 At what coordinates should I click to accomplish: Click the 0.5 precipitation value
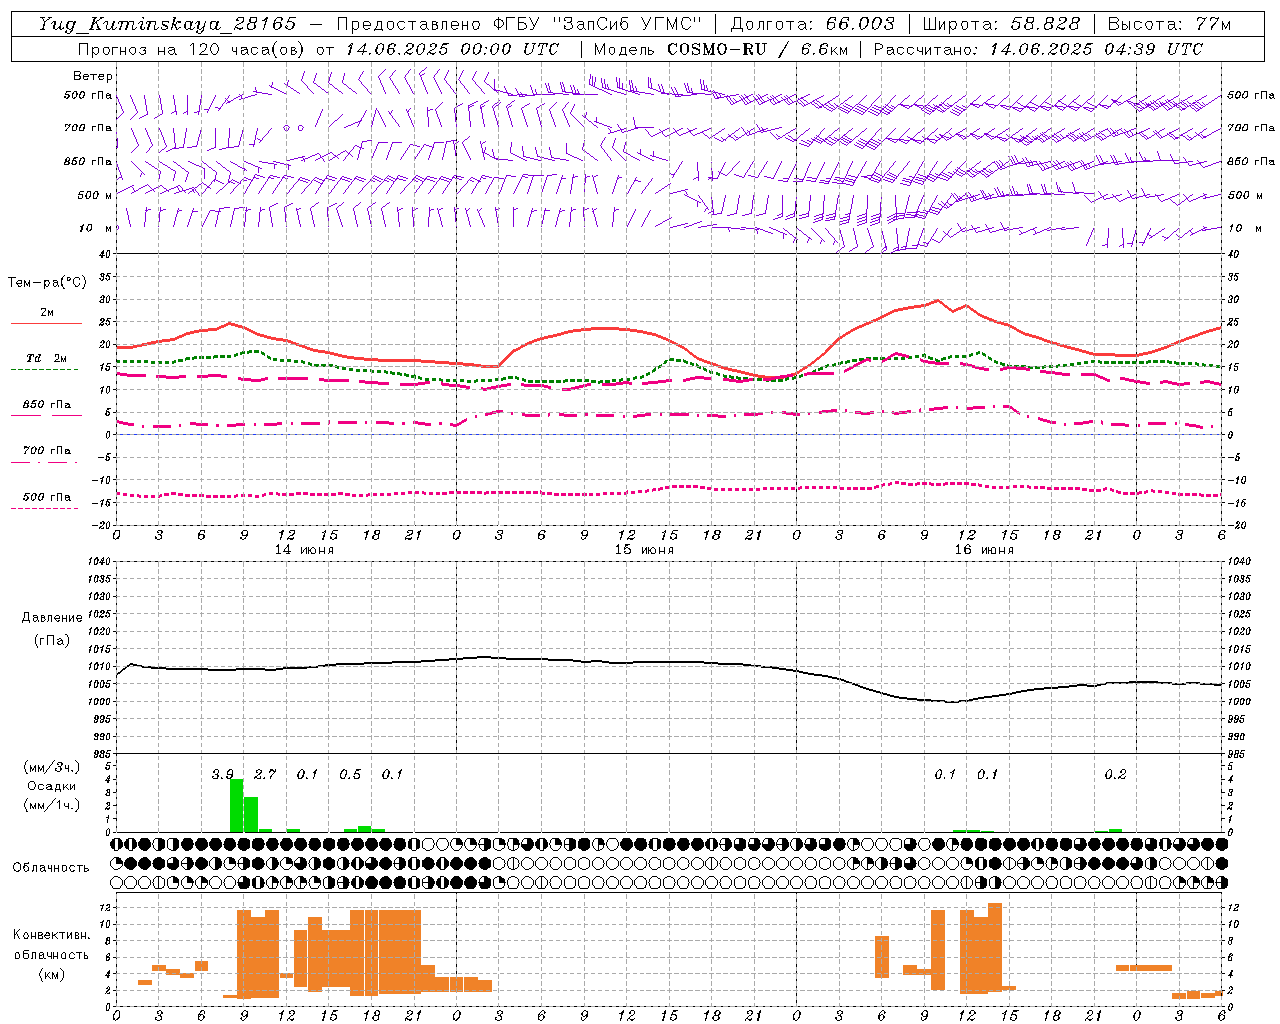[x=349, y=774]
